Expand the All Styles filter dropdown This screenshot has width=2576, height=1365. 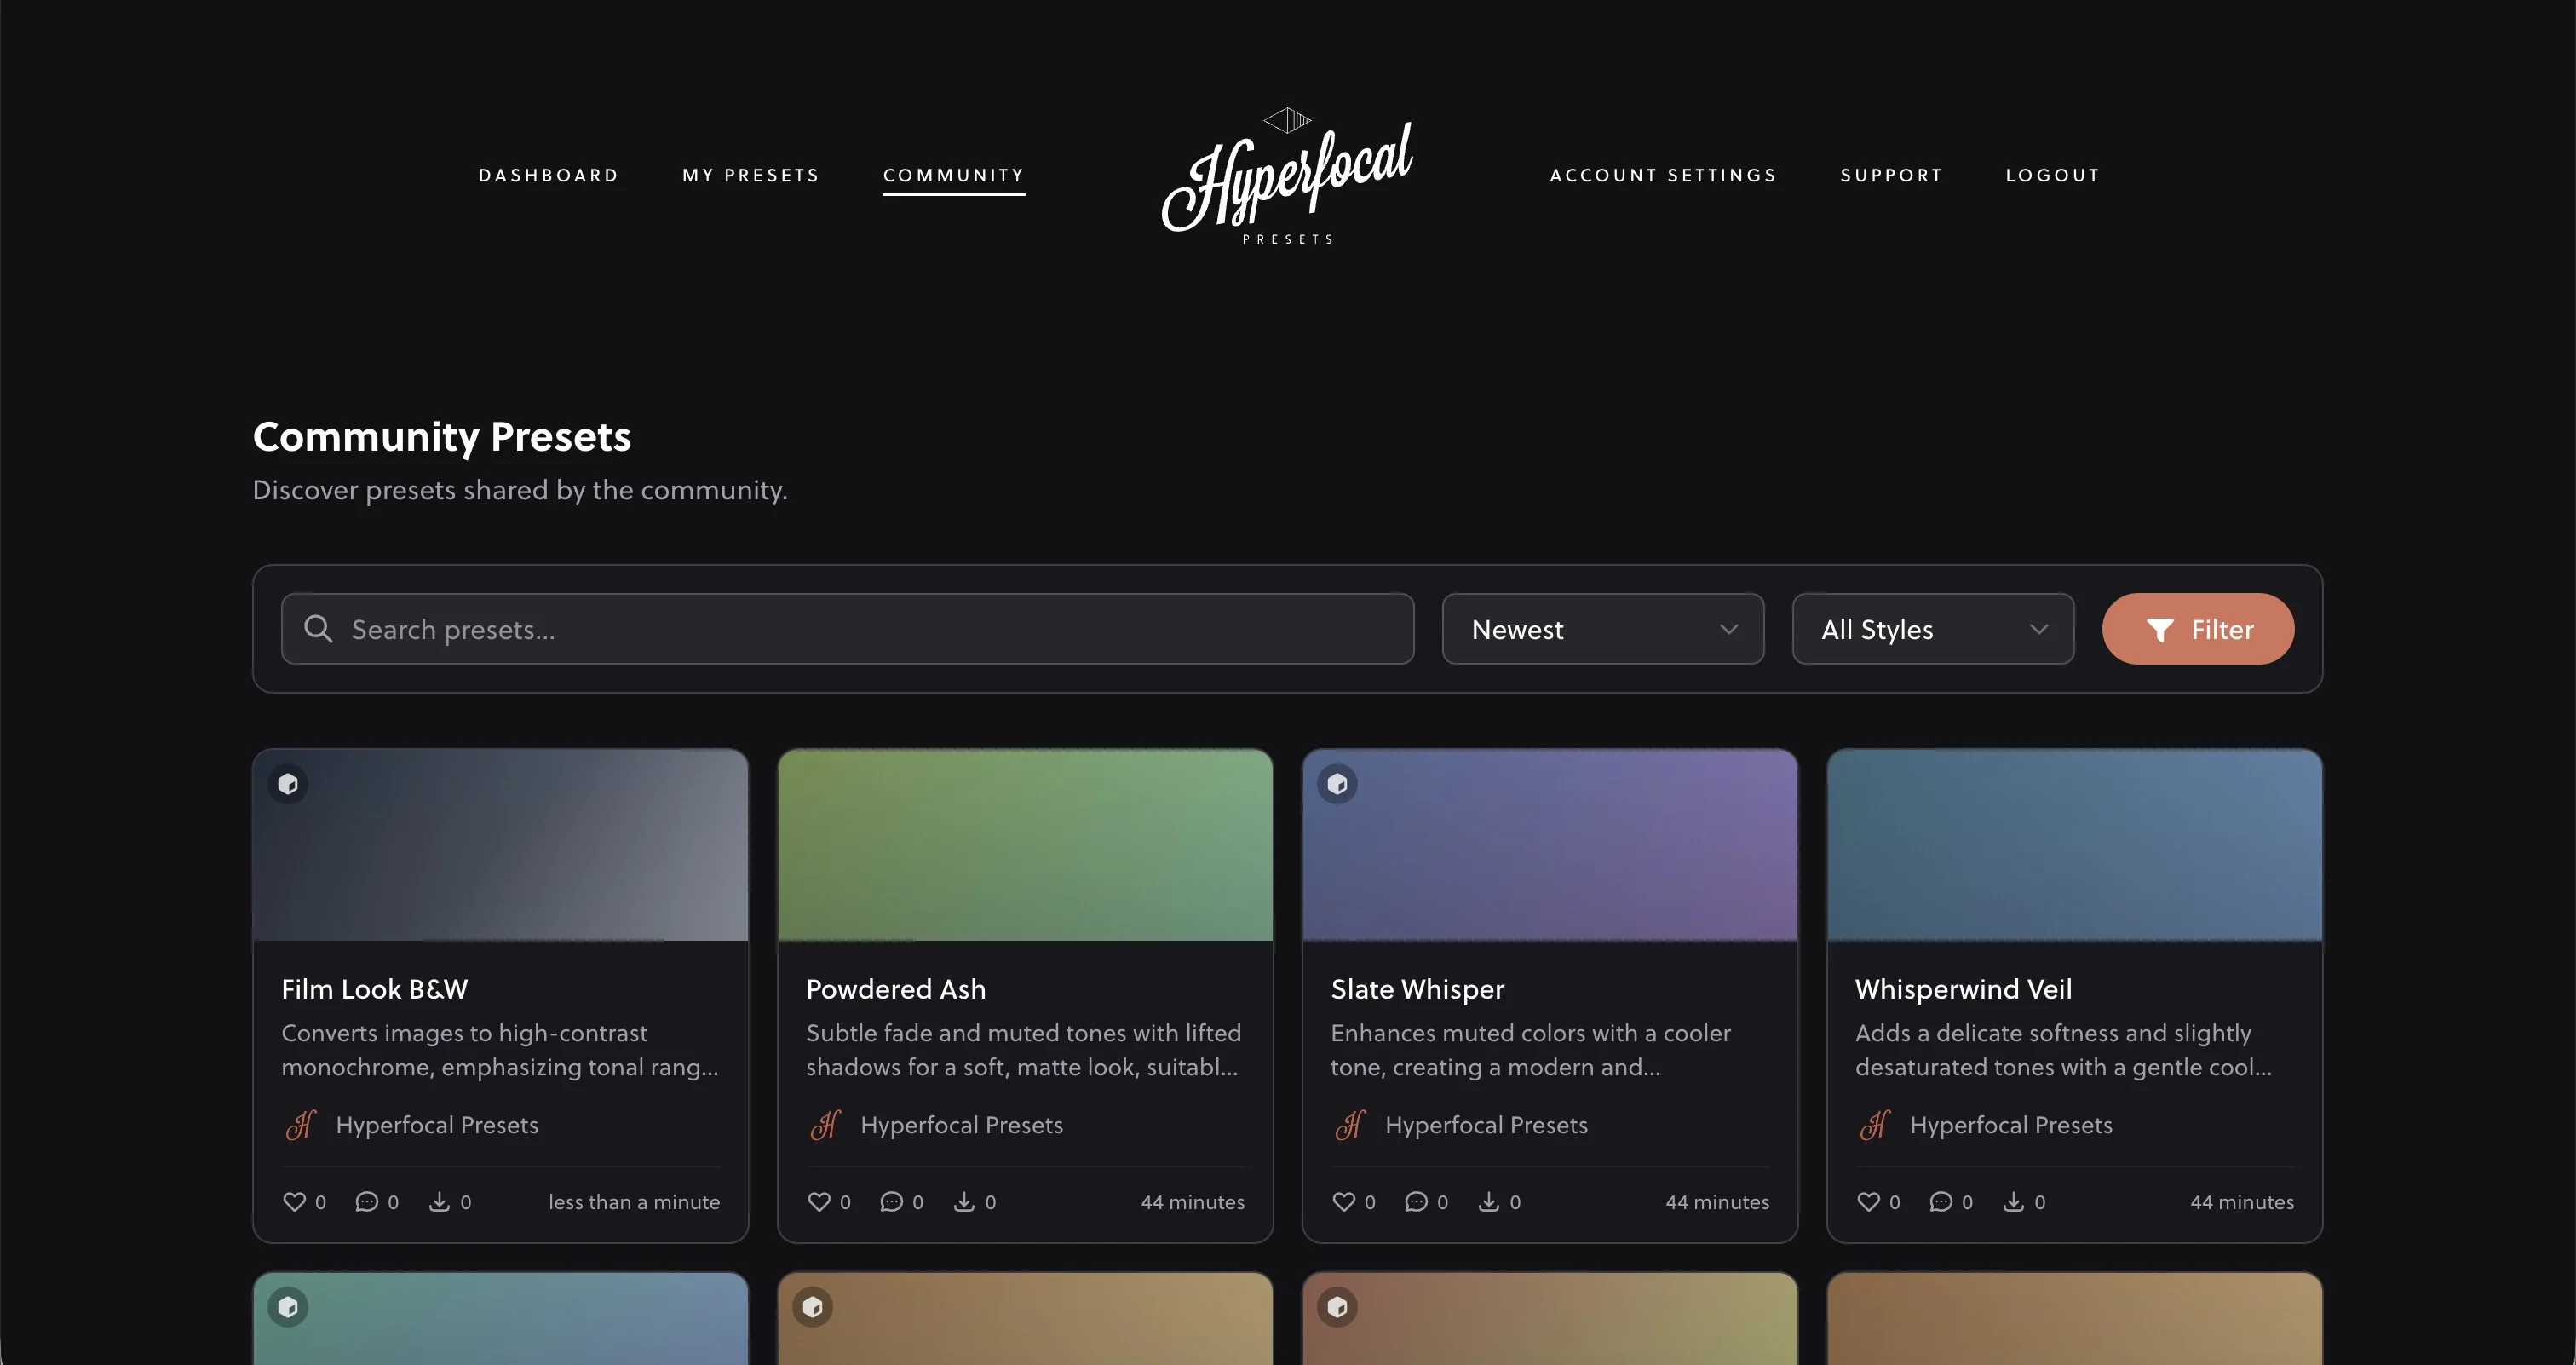1932,628
